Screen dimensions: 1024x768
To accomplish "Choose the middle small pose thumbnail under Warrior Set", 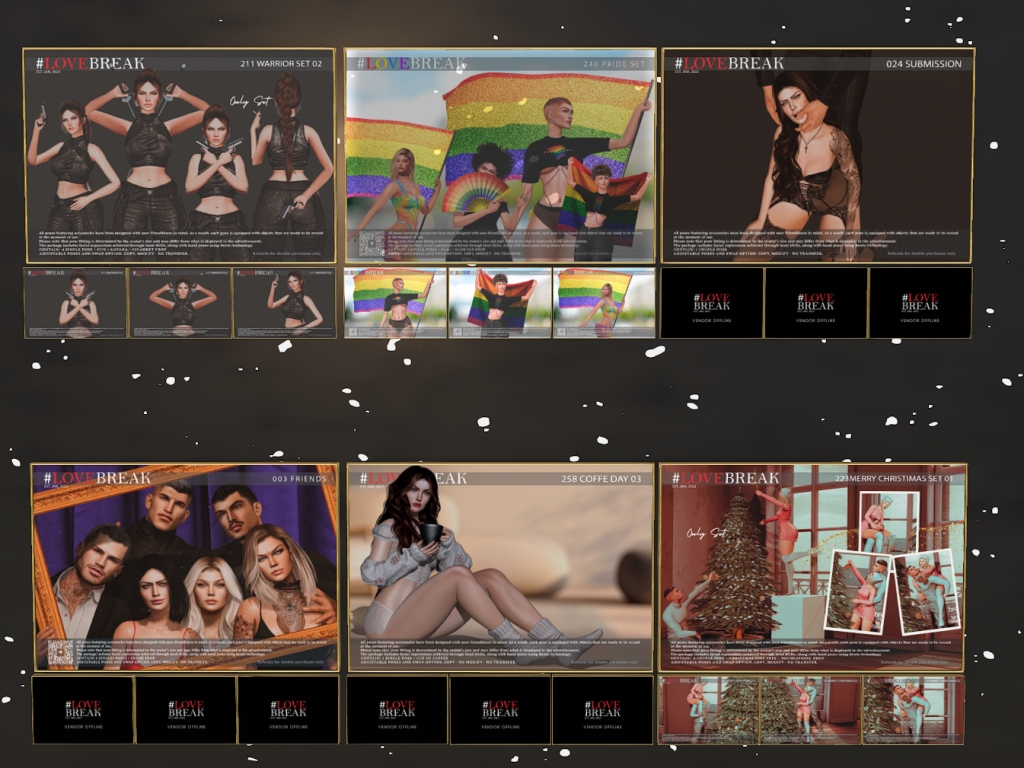I will tap(180, 303).
